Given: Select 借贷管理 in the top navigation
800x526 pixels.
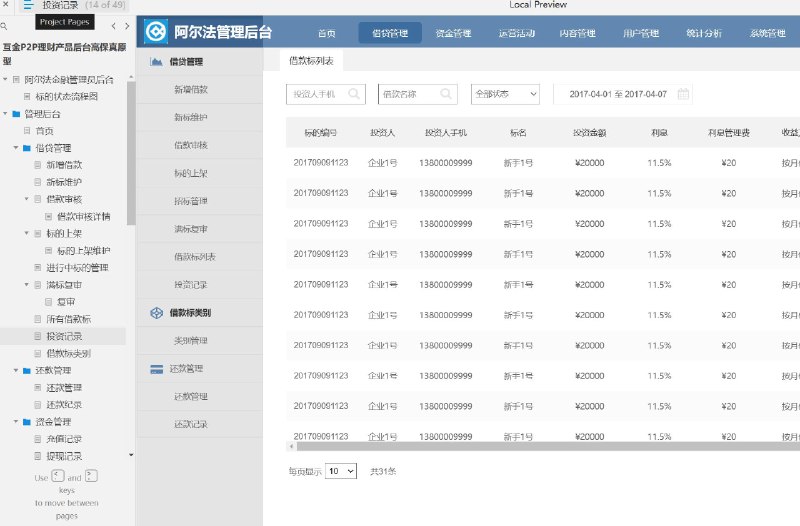Looking at the screenshot, I should tap(390, 33).
